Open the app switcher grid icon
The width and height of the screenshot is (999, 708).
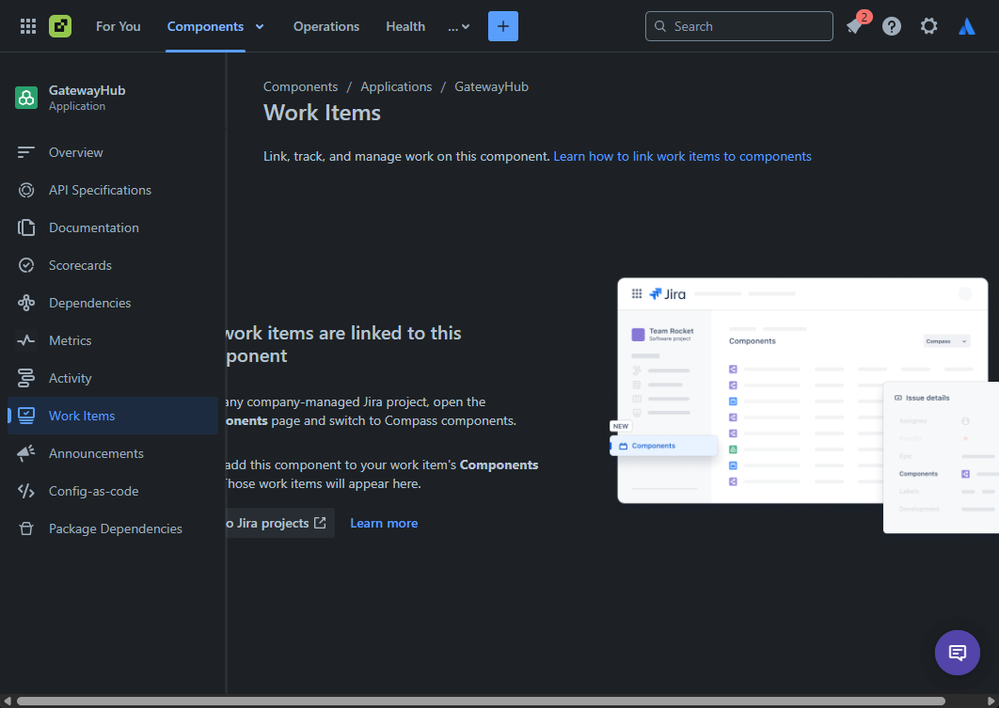(x=28, y=26)
